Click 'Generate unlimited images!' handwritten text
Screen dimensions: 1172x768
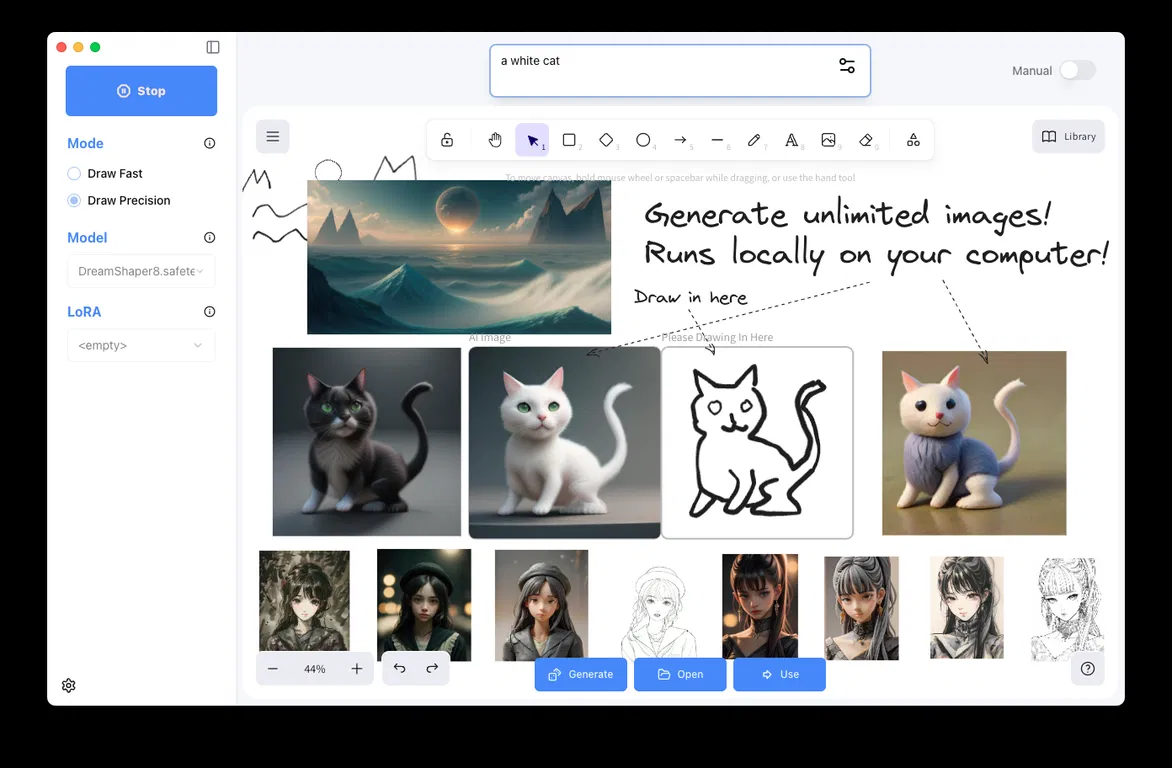pyautogui.click(x=848, y=215)
